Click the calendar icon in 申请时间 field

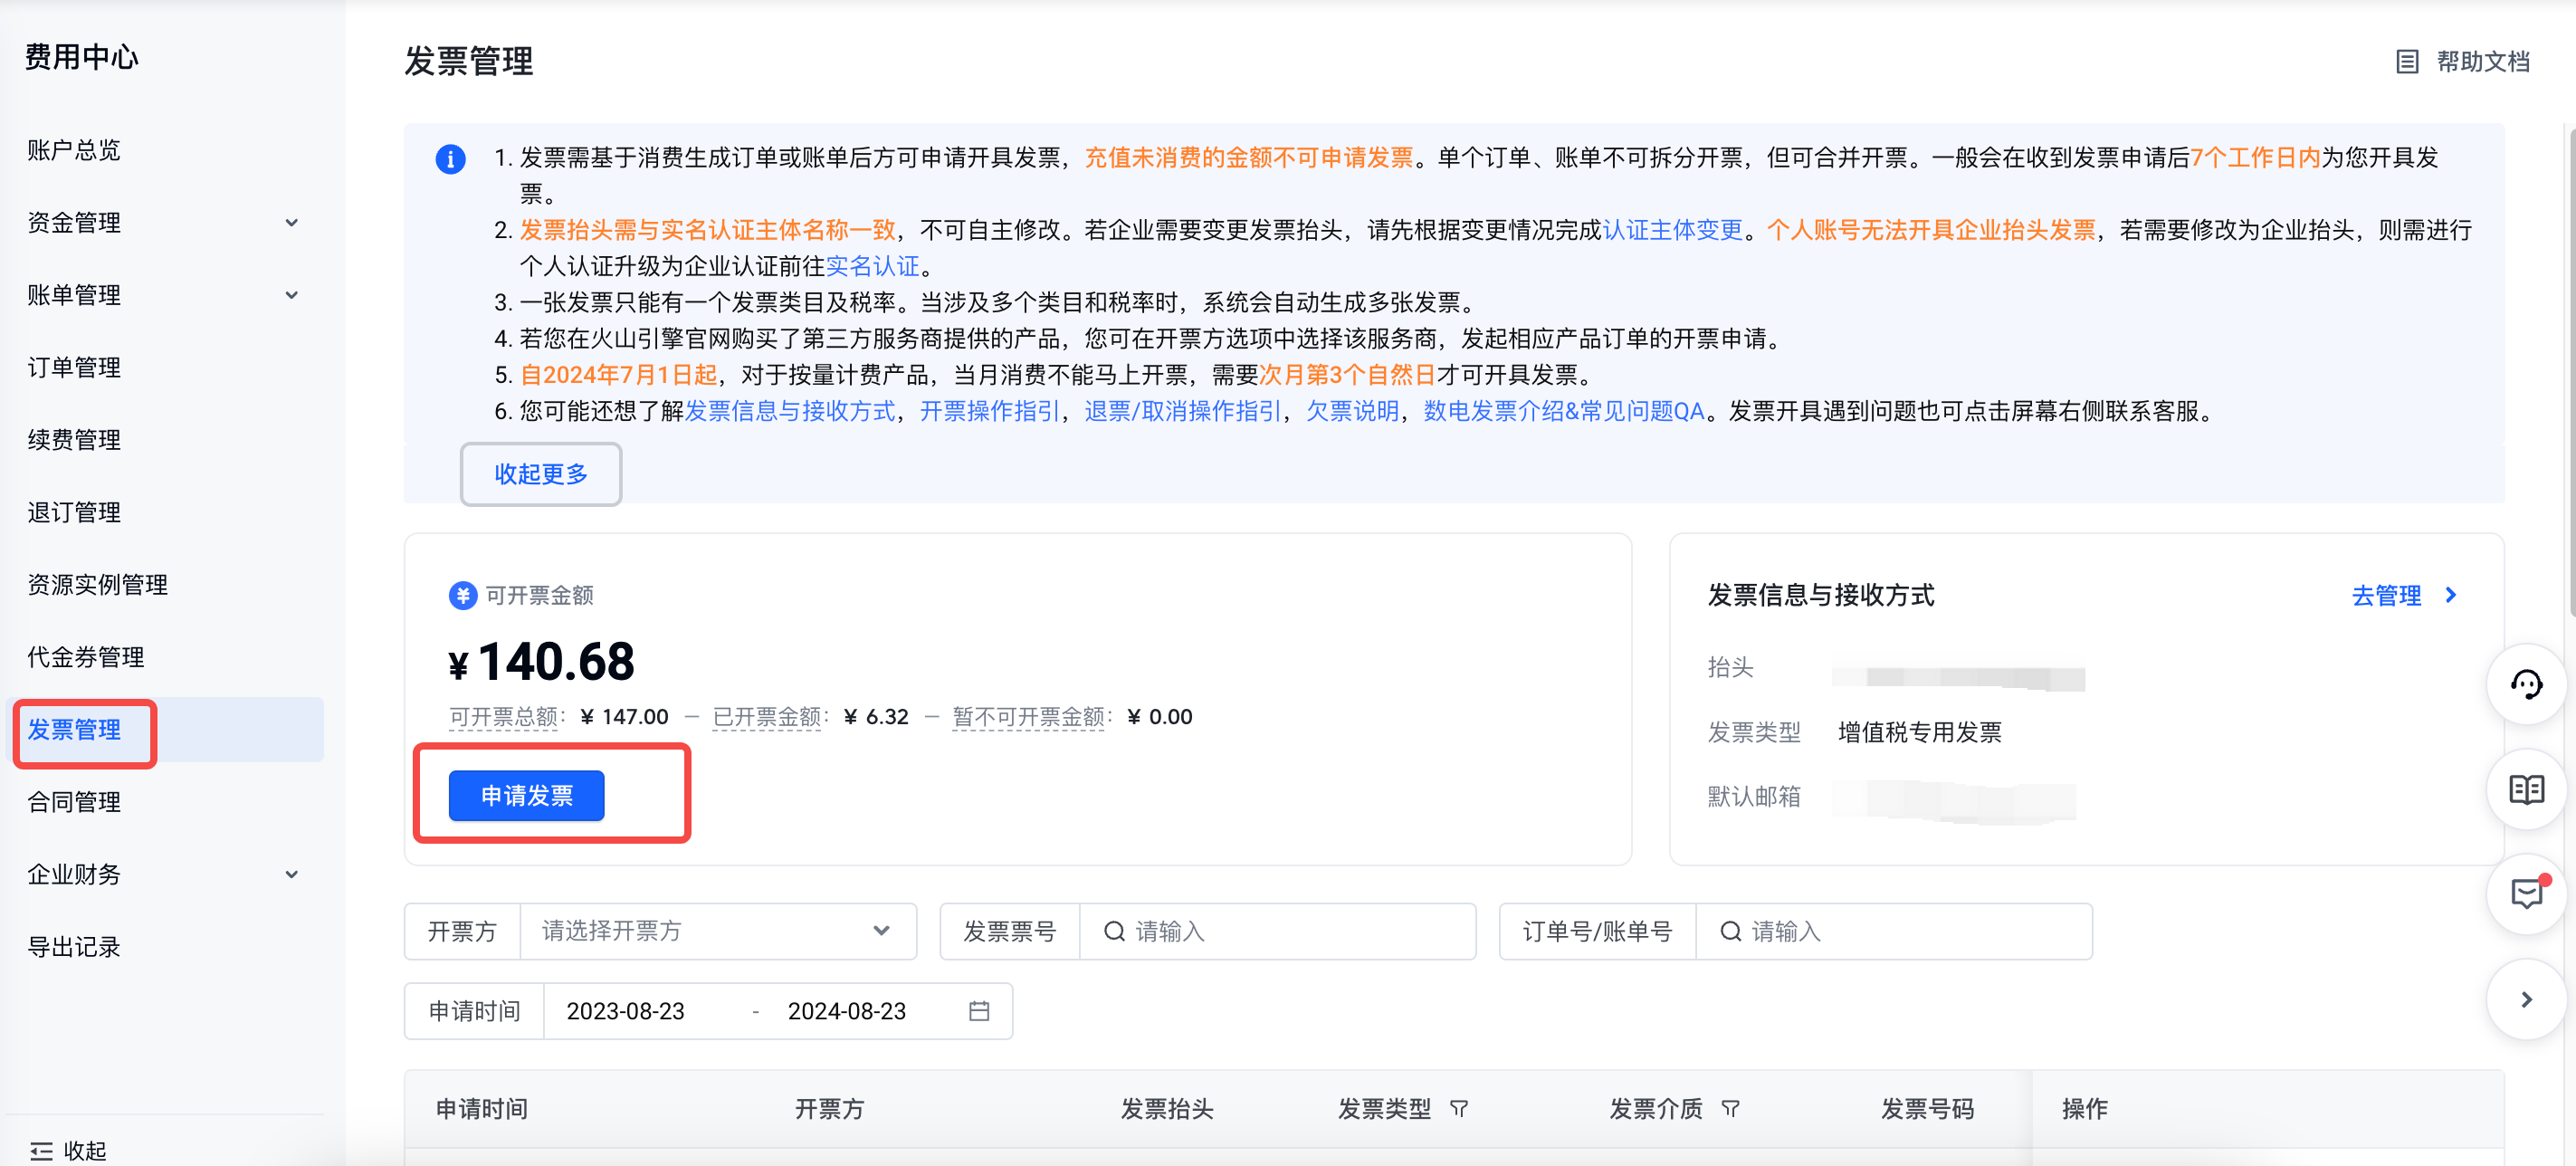point(978,1011)
